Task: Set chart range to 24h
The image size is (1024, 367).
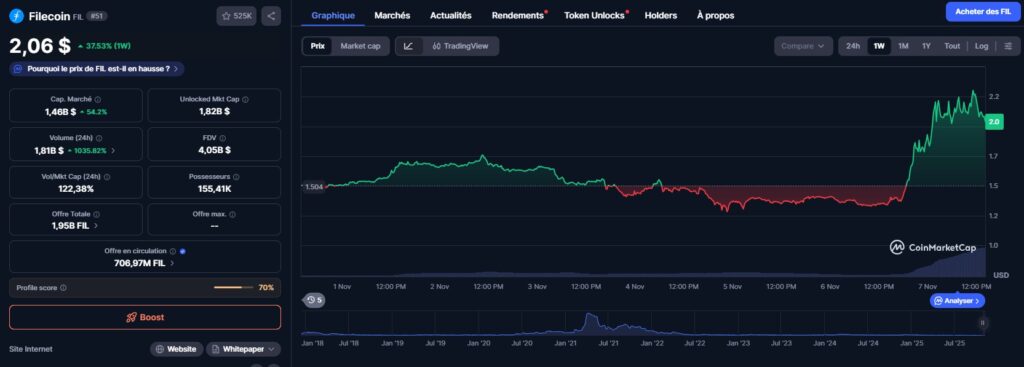Action: 853,46
